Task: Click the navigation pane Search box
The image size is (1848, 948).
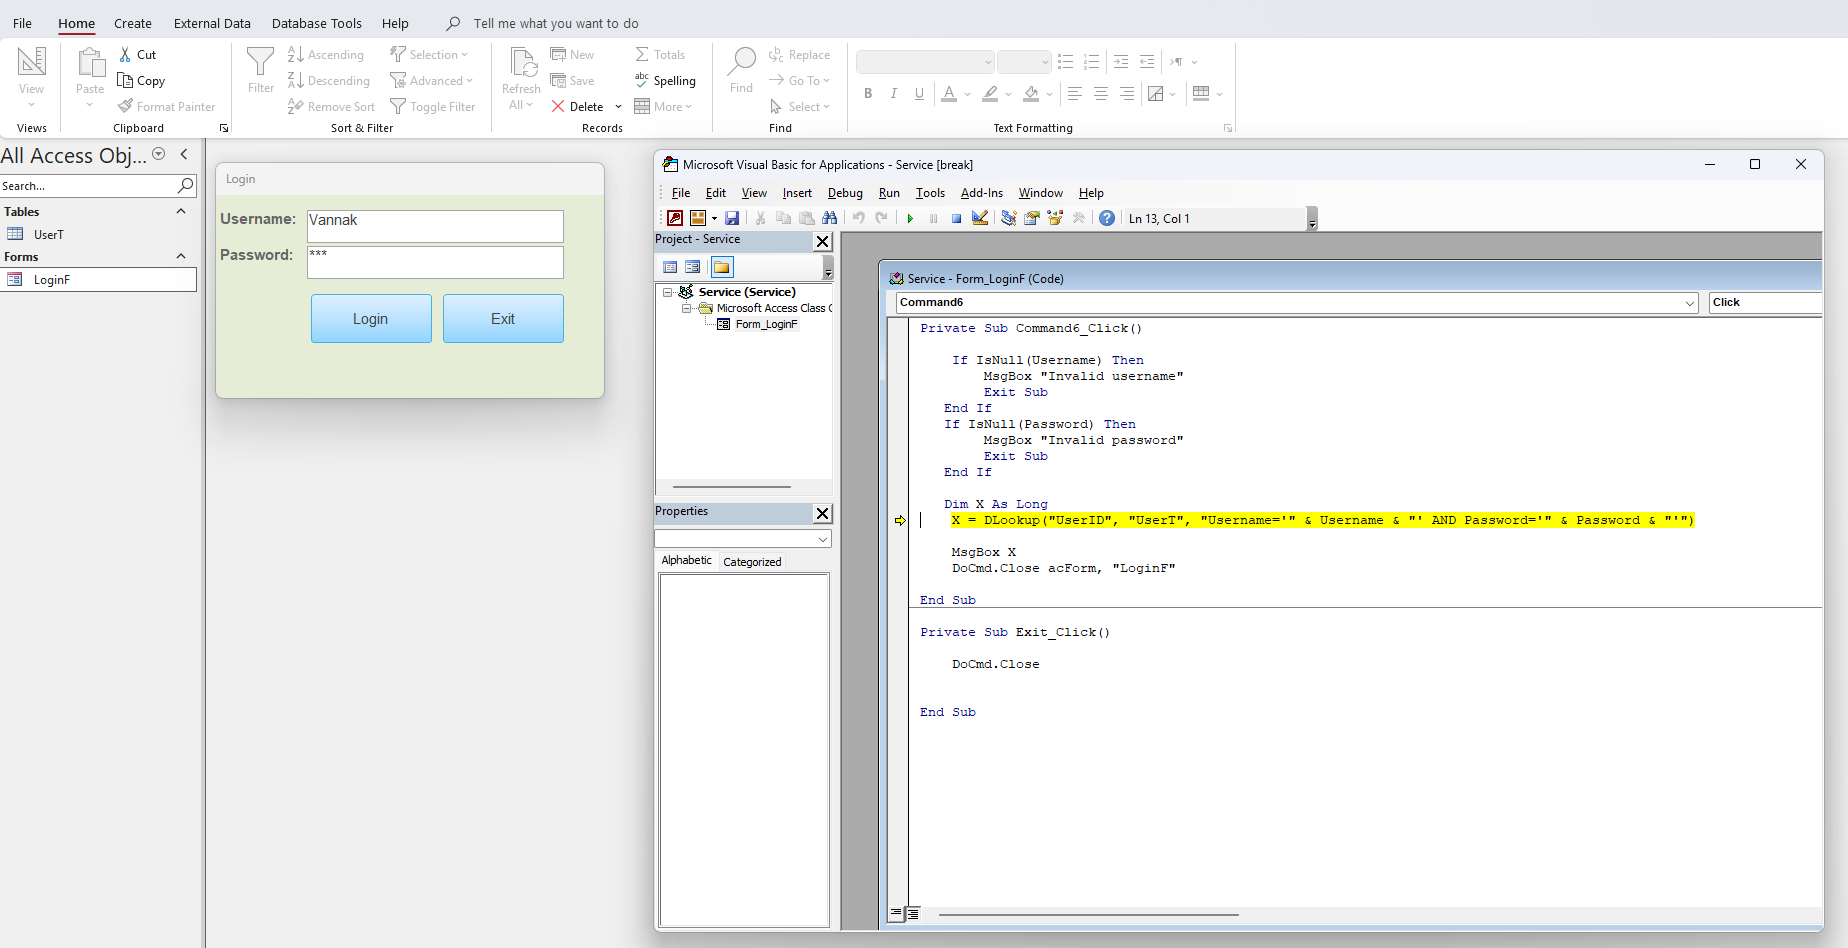Action: point(88,186)
